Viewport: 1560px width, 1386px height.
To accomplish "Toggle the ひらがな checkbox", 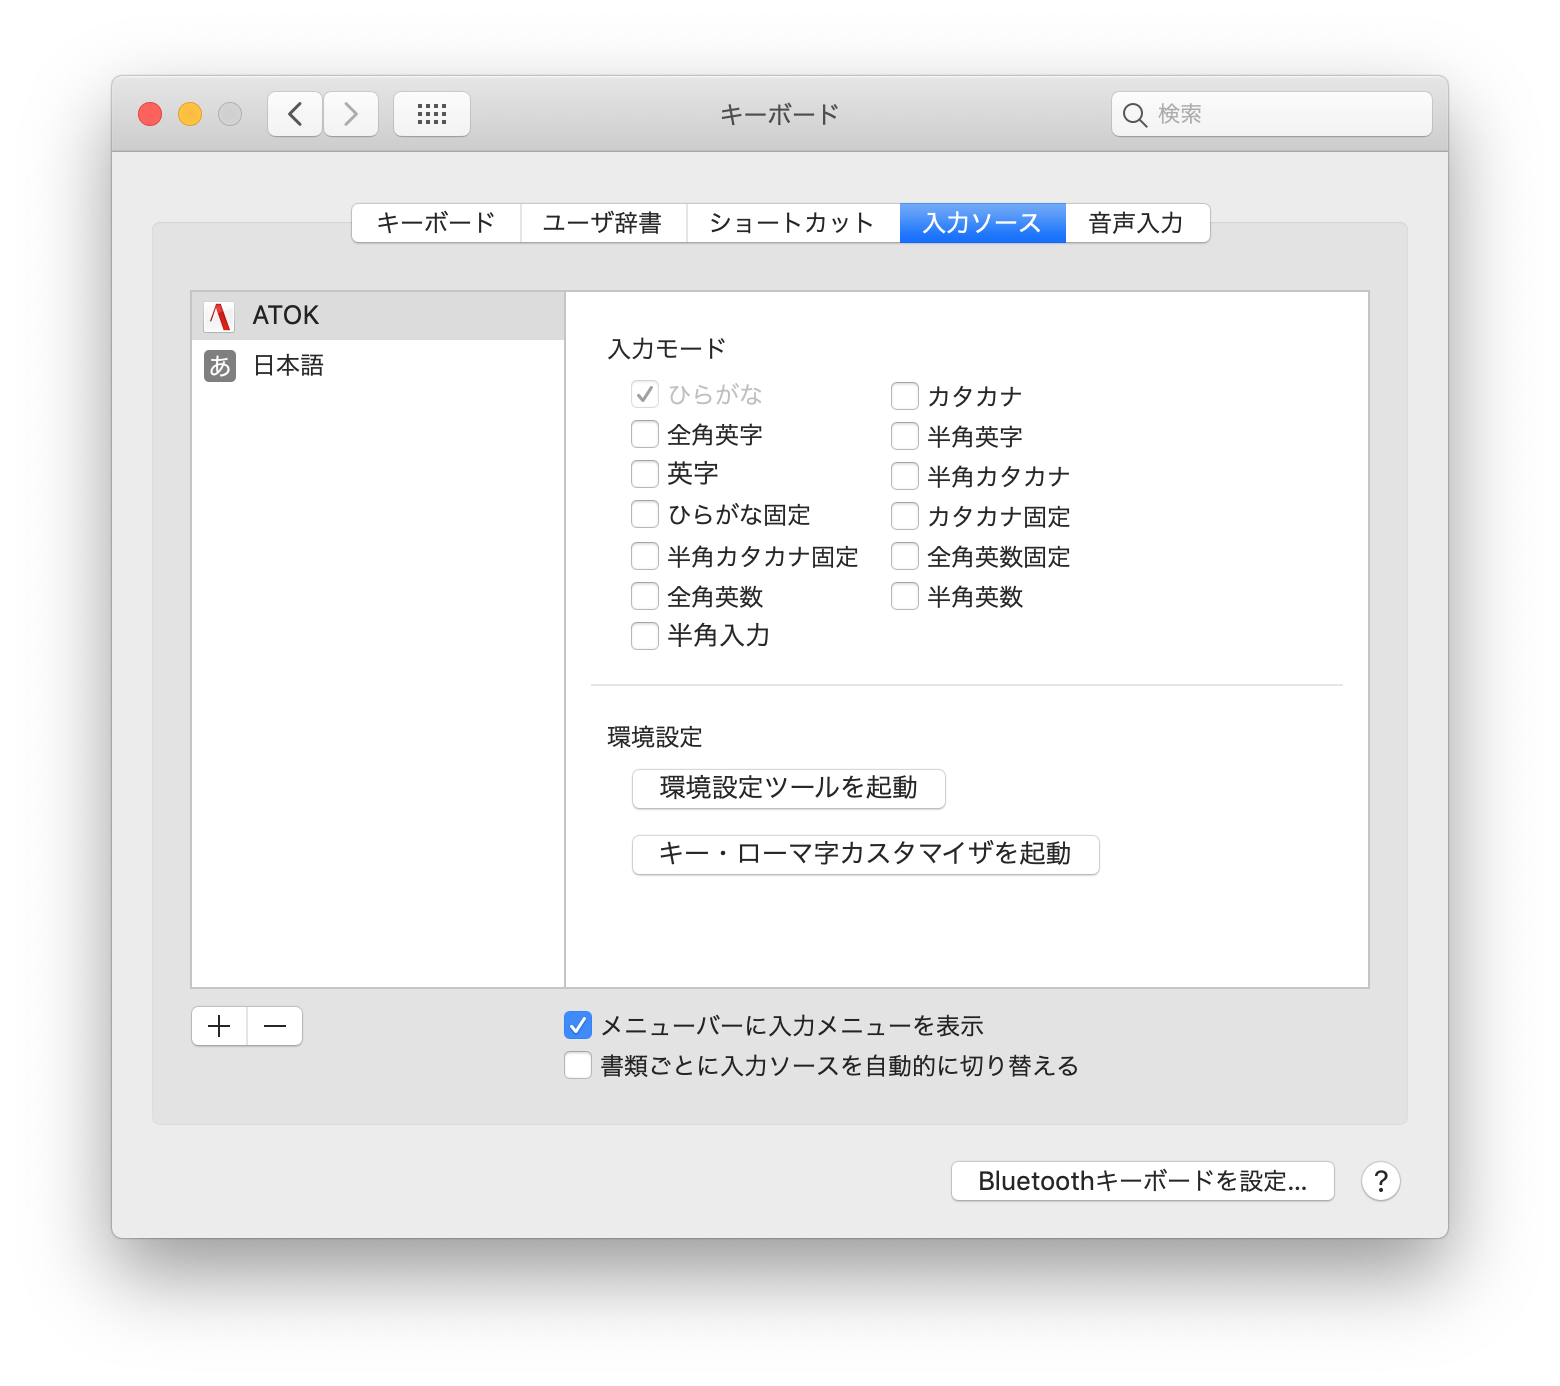I will click(x=645, y=395).
